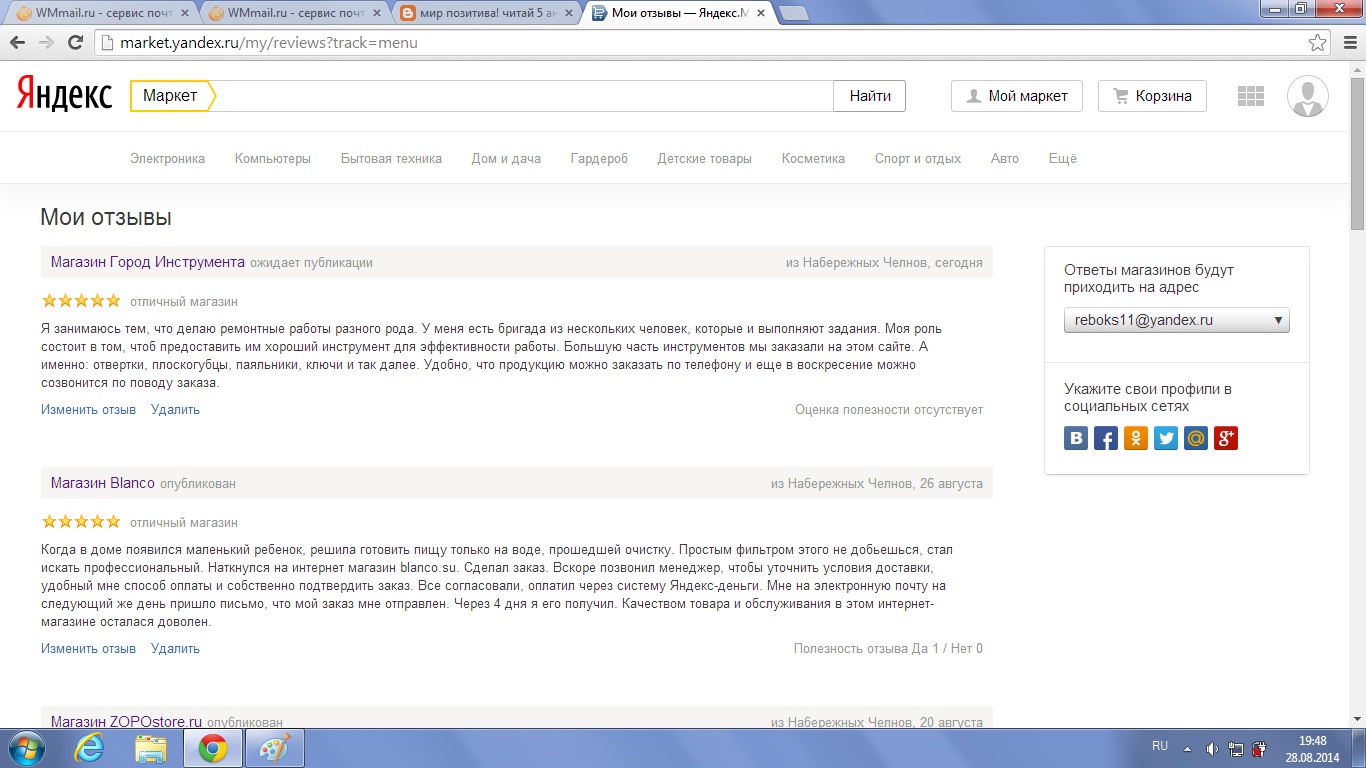
Task: Open Windows Explorer folder on taskbar
Action: pos(150,748)
